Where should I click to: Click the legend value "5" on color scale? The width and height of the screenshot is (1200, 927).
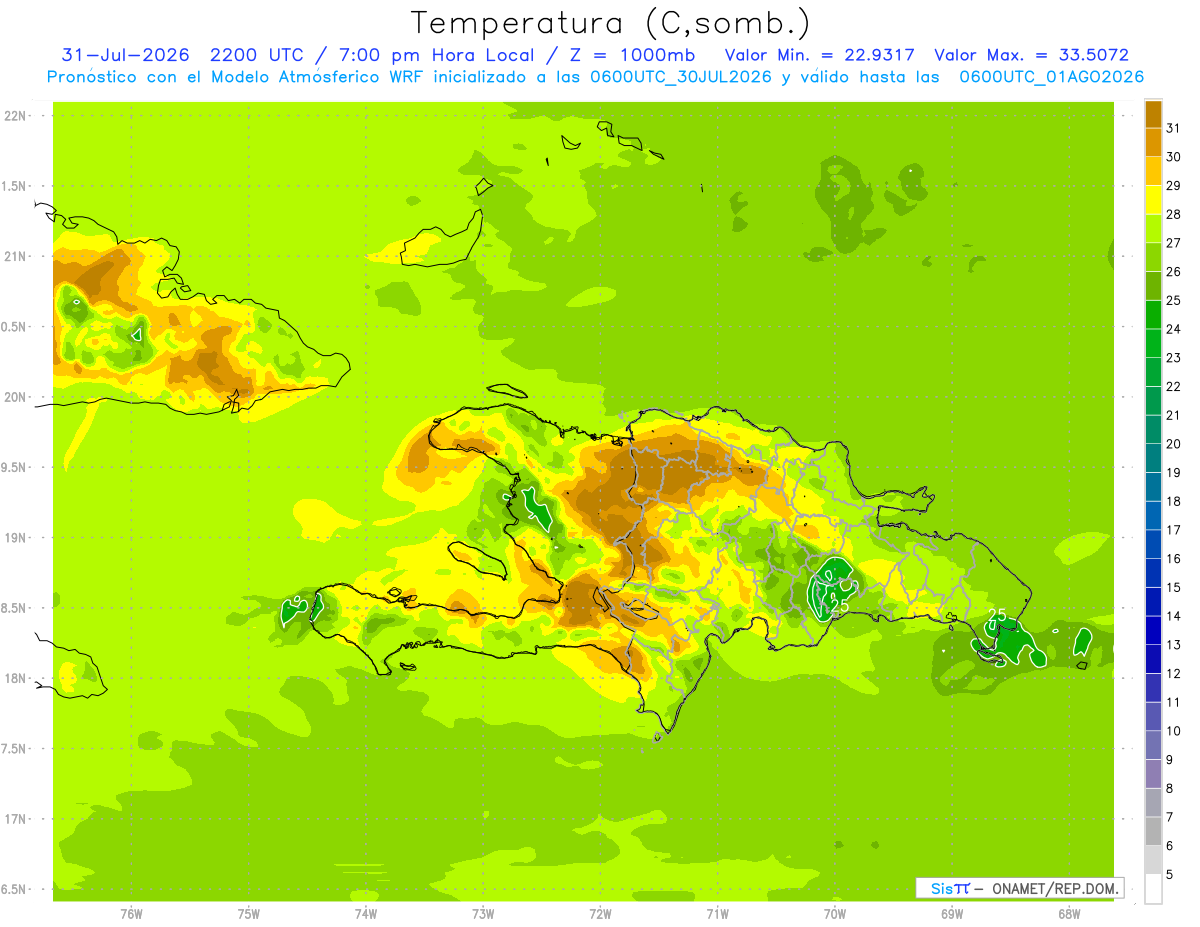(x=1170, y=875)
